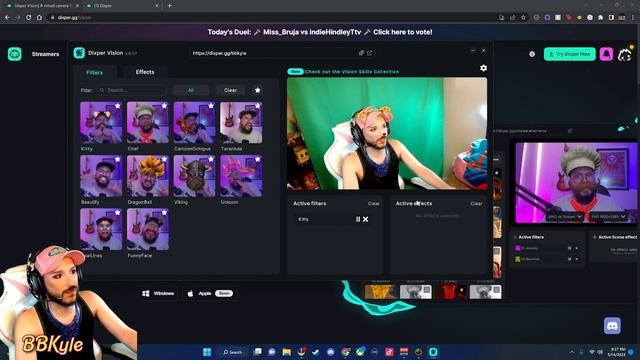This screenshot has width=640, height=360.
Task: Expand the camera source dropdown in background preview
Action: click(564, 217)
